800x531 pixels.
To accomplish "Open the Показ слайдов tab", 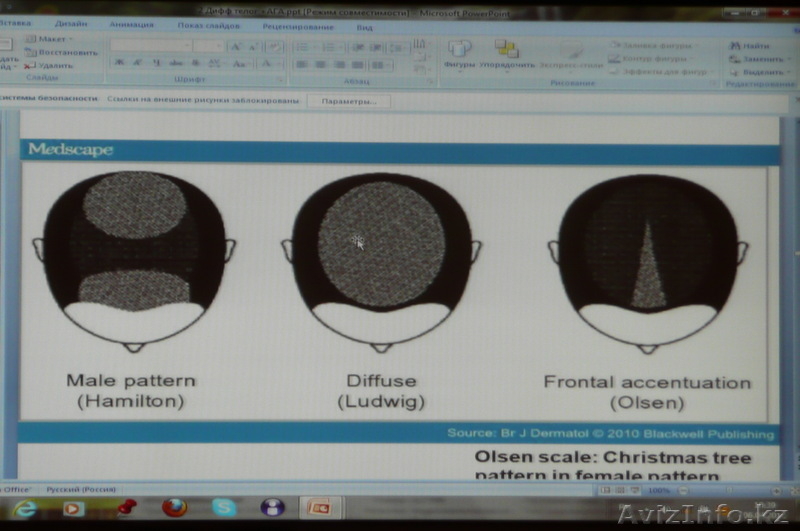I will (207, 24).
